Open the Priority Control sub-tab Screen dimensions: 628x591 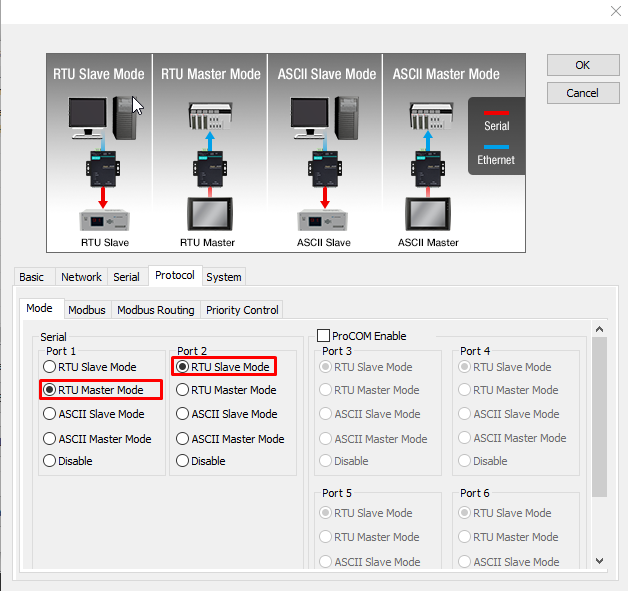click(242, 310)
